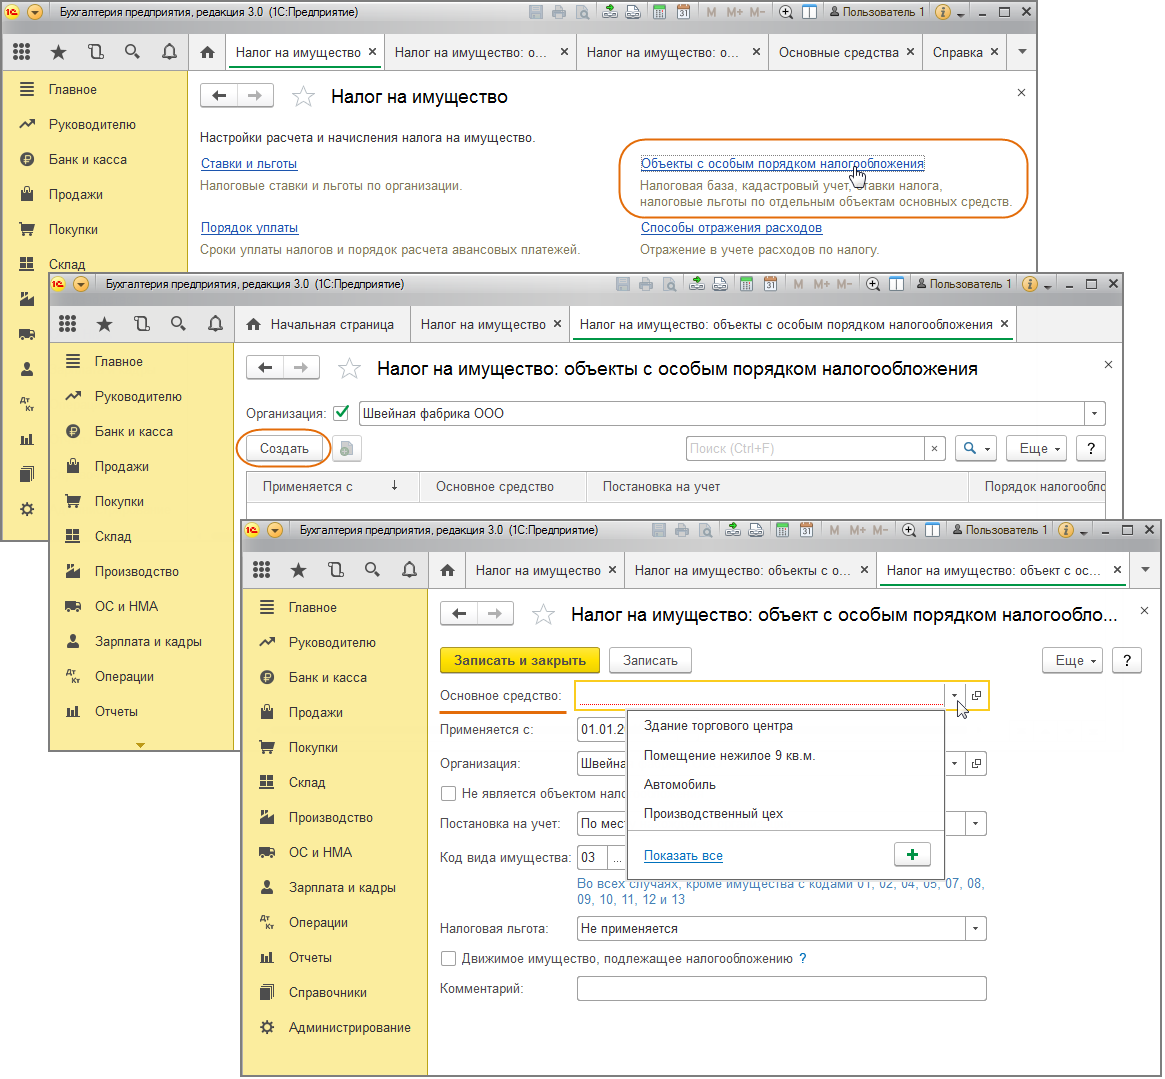
Task: Click save icon in front window title bar
Action: [x=658, y=530]
